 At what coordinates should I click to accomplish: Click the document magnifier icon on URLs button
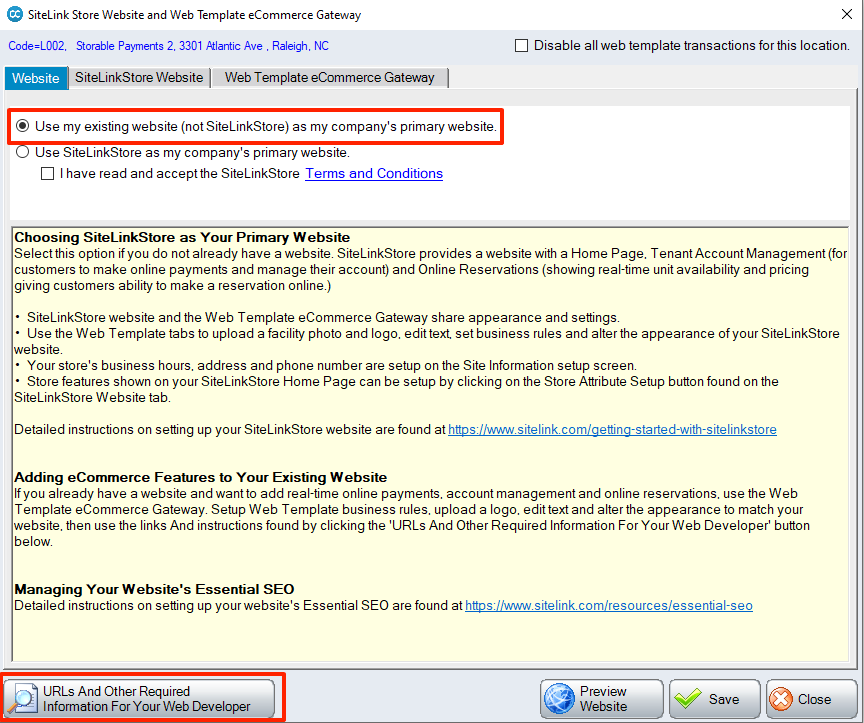coord(21,699)
